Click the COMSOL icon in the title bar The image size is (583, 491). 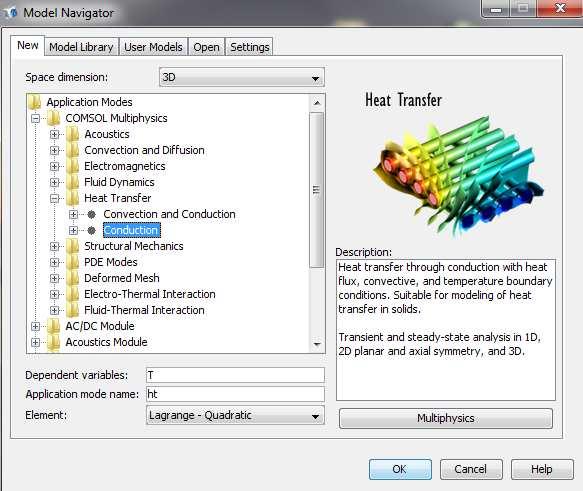pos(11,12)
